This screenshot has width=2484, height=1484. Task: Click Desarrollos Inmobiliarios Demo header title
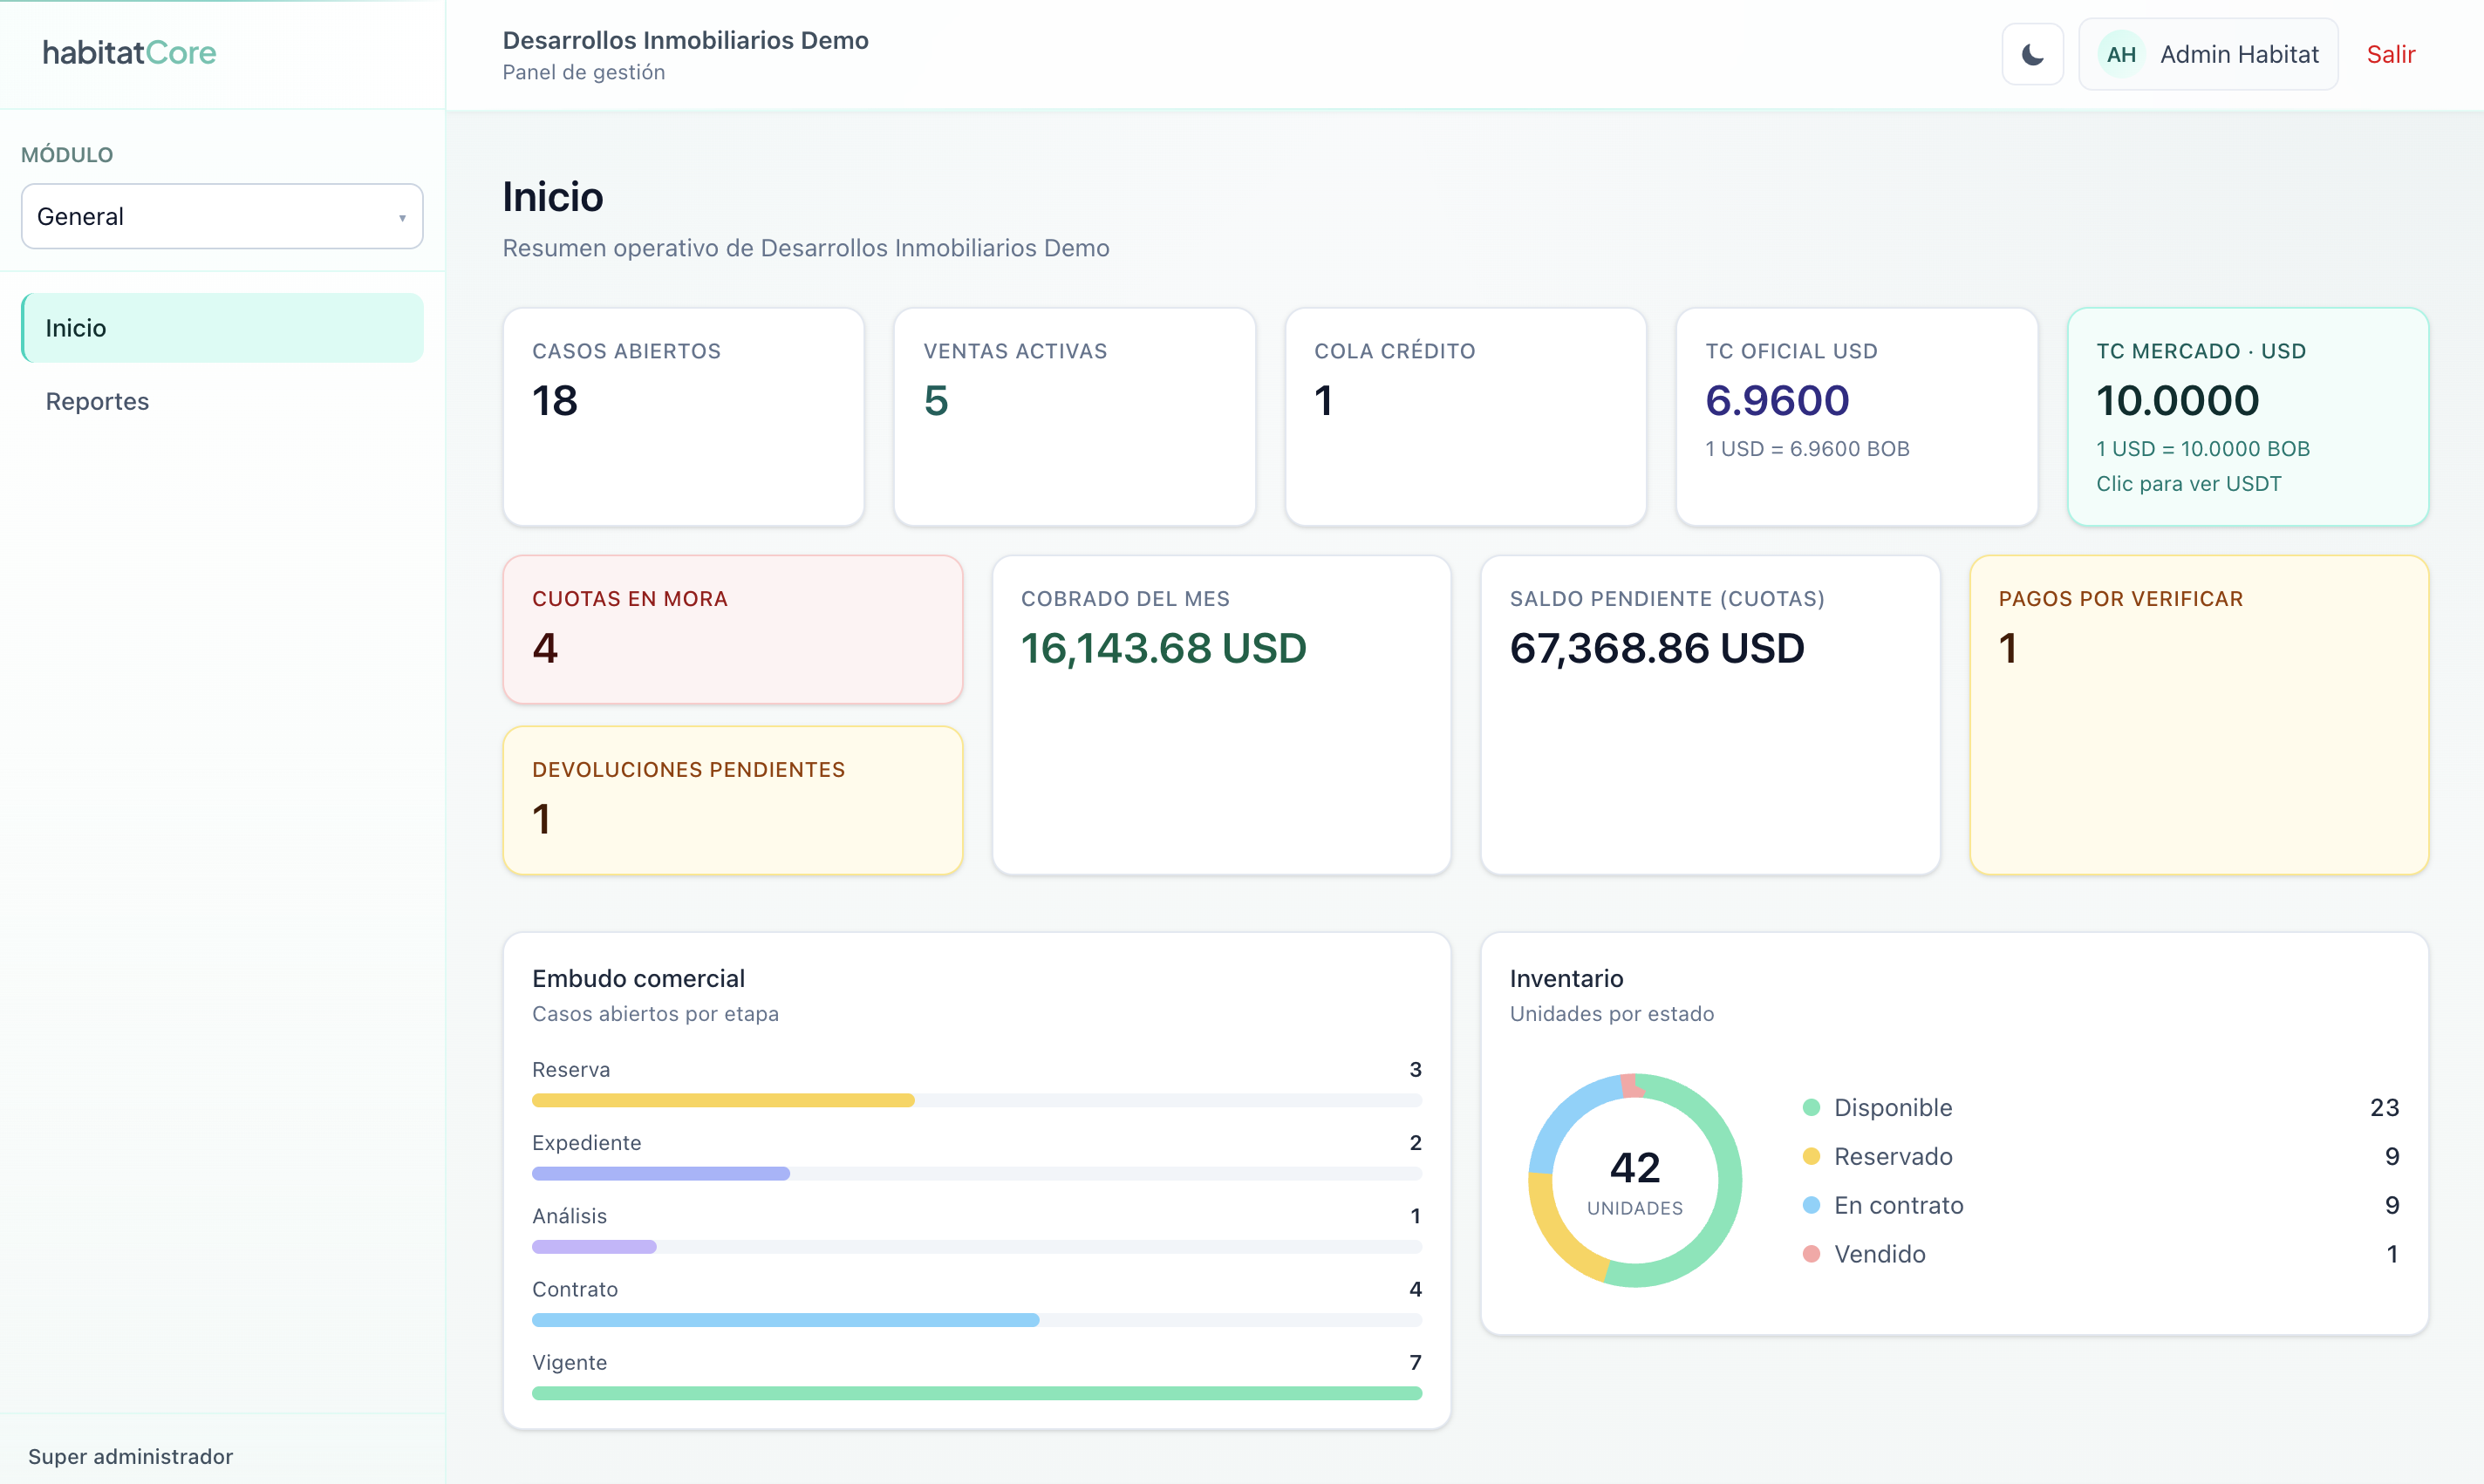point(685,40)
